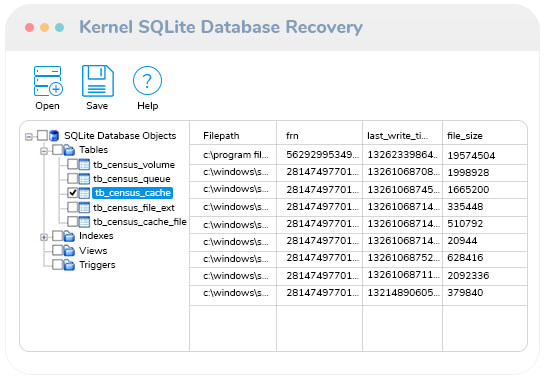Select the tb_census_volume tree label

point(134,165)
